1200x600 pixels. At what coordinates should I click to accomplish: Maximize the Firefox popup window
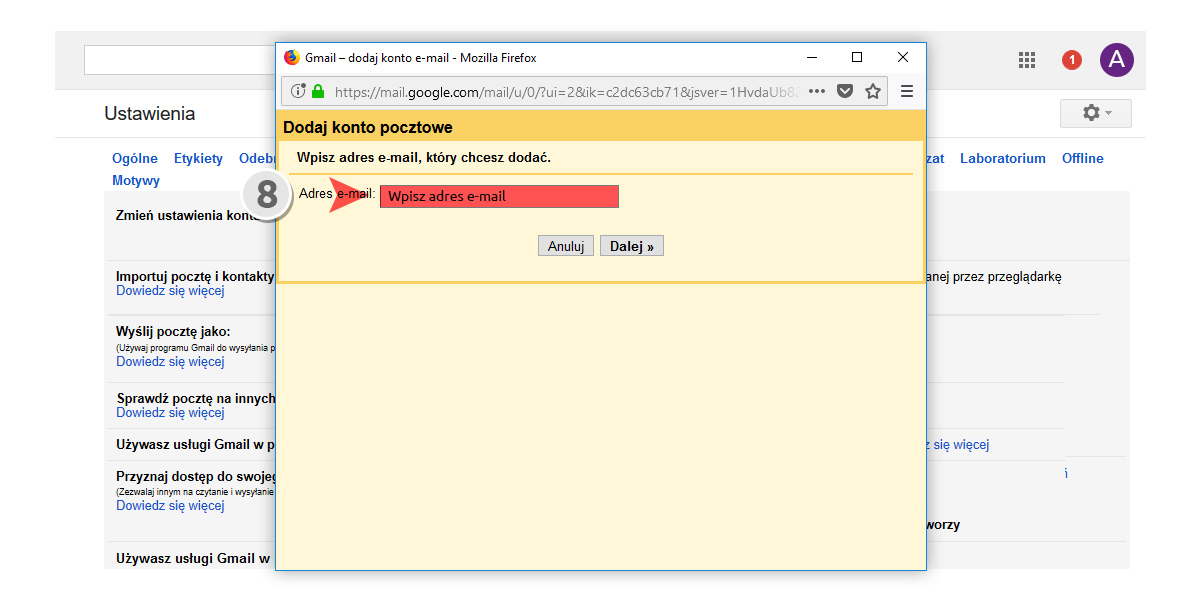(857, 58)
